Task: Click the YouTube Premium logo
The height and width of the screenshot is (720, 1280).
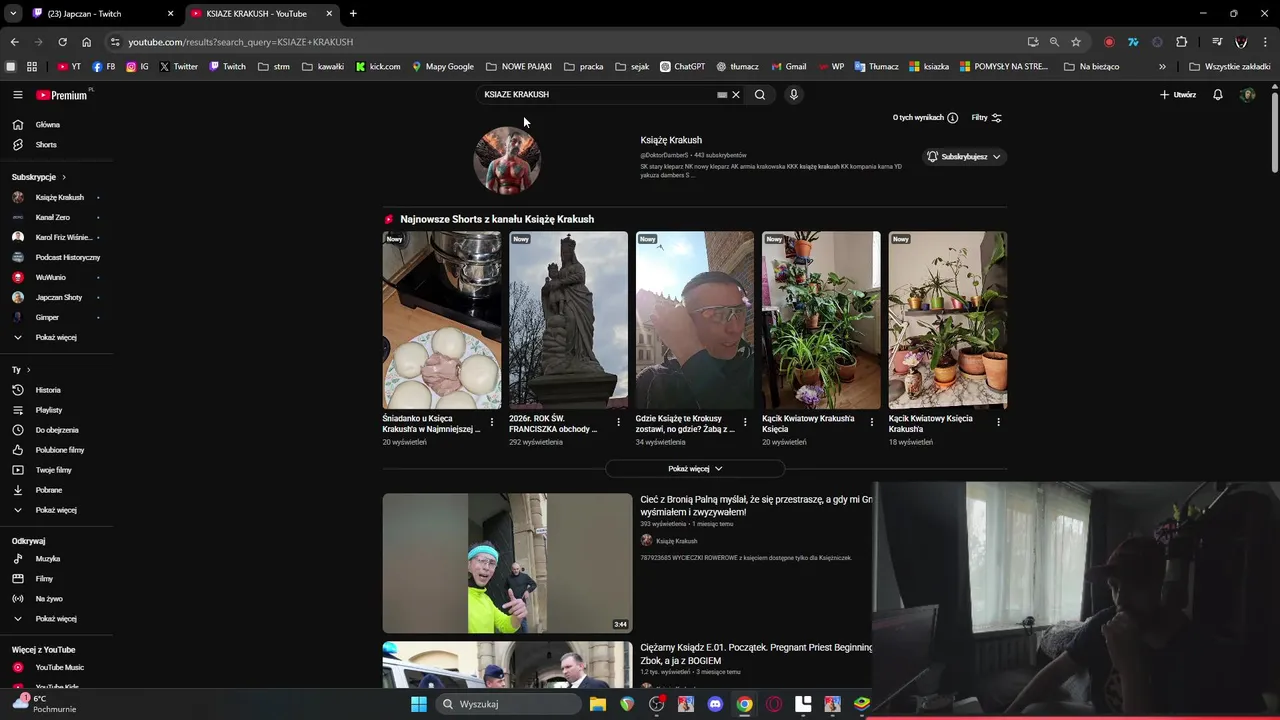Action: [x=62, y=95]
